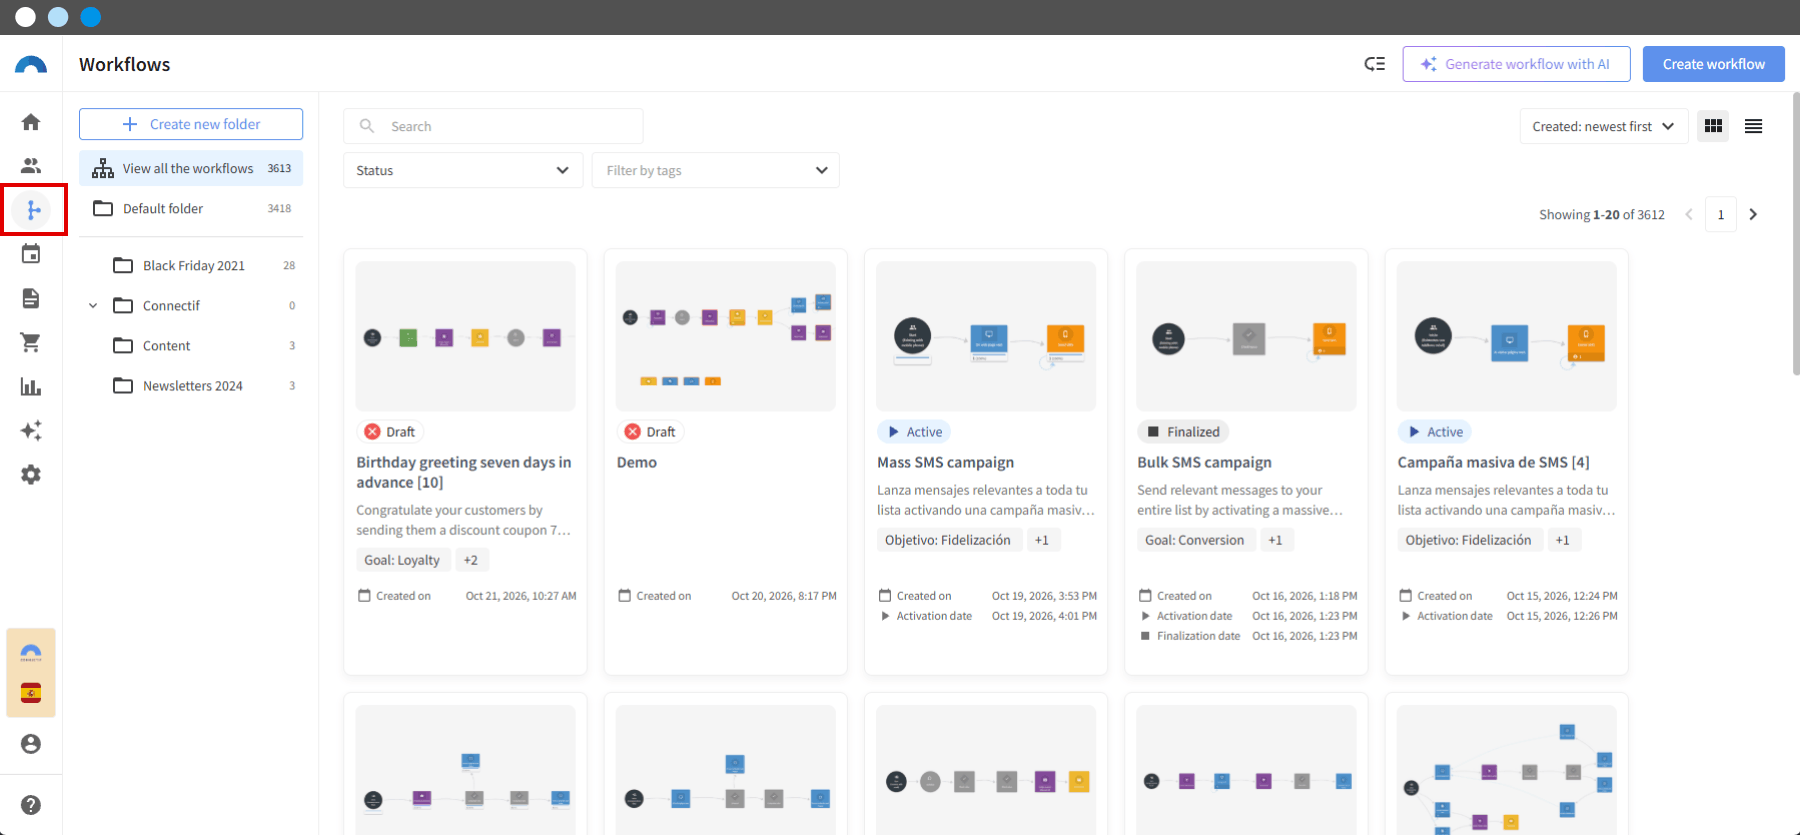Open Bulk SMS campaign workflow title
This screenshot has width=1800, height=835.
point(1204,462)
